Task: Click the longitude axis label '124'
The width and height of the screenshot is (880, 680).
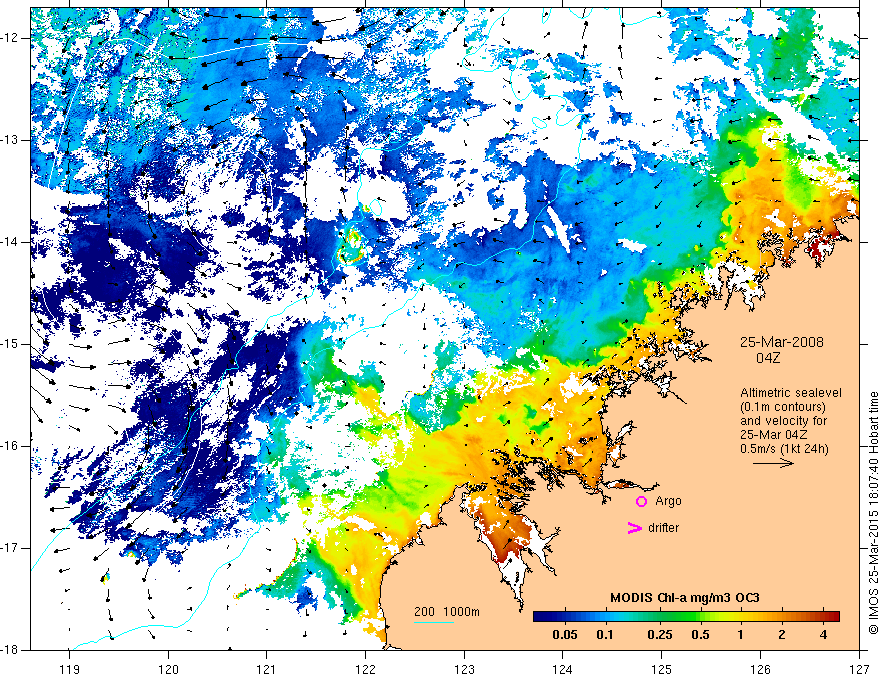Action: click(x=563, y=669)
